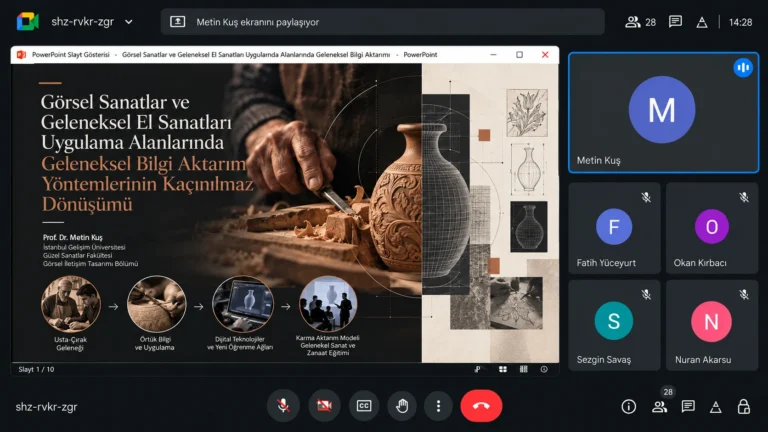Minimize the shared PowerPoint window
The width and height of the screenshot is (768, 432).
(x=493, y=54)
